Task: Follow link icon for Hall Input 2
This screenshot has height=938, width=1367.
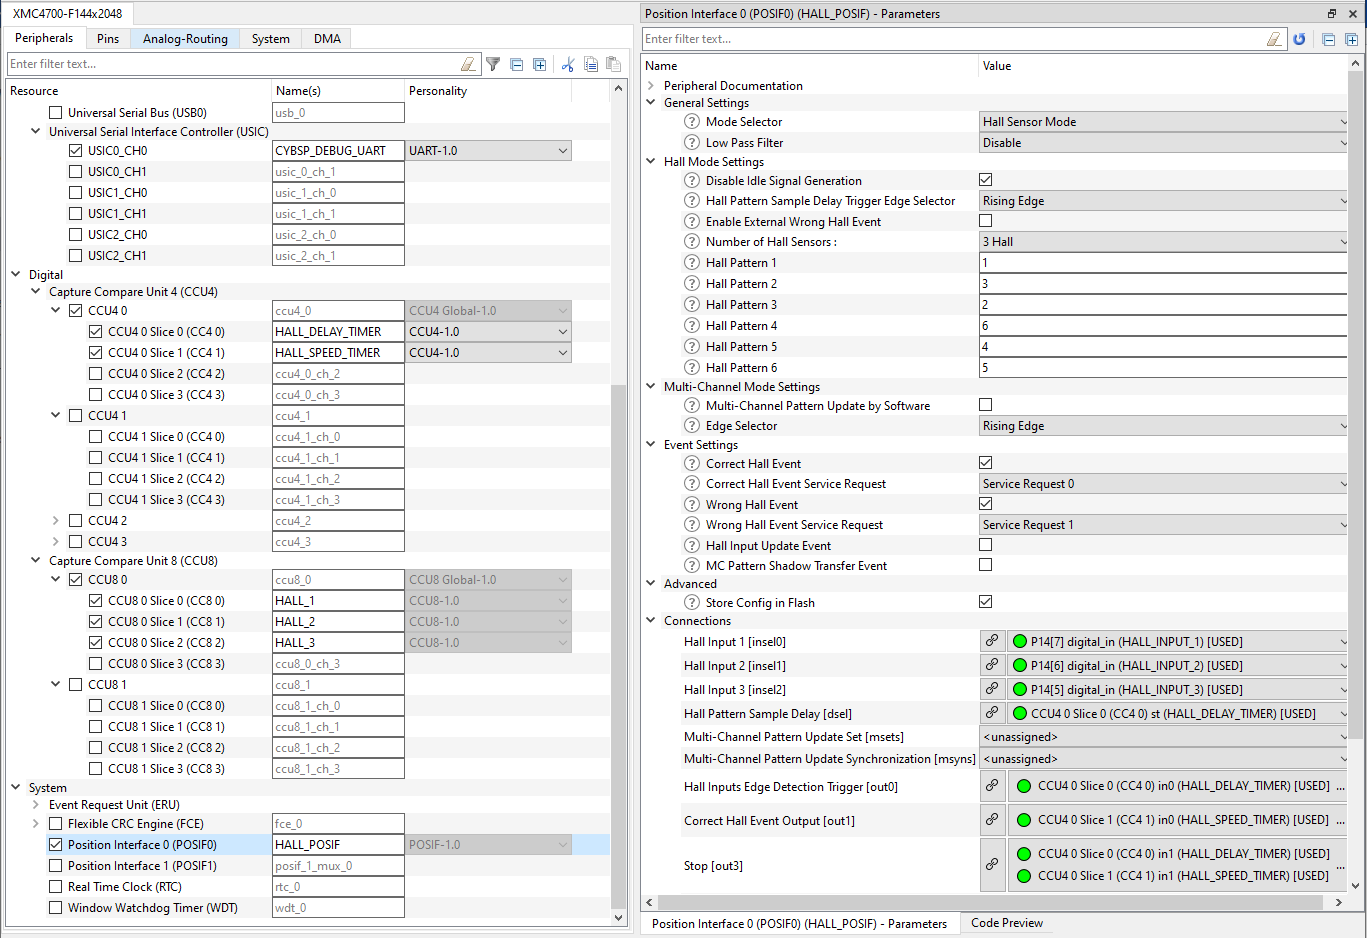Action: [x=992, y=665]
